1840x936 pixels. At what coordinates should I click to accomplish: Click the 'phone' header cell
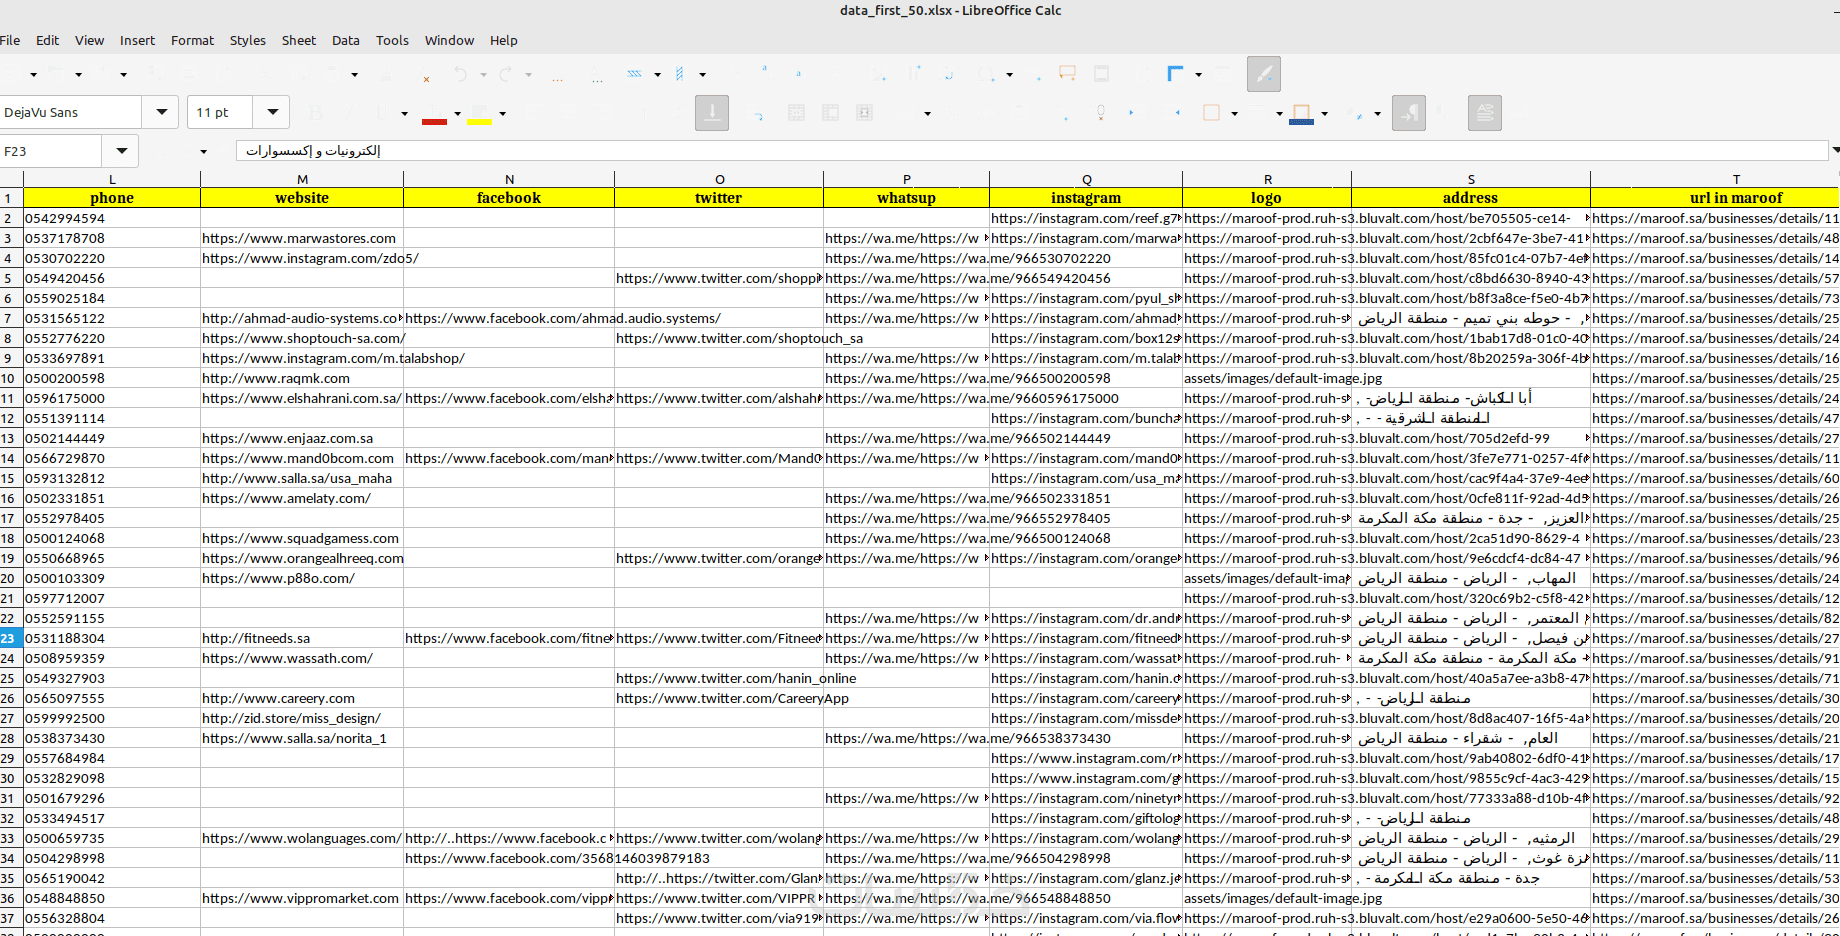tap(112, 198)
